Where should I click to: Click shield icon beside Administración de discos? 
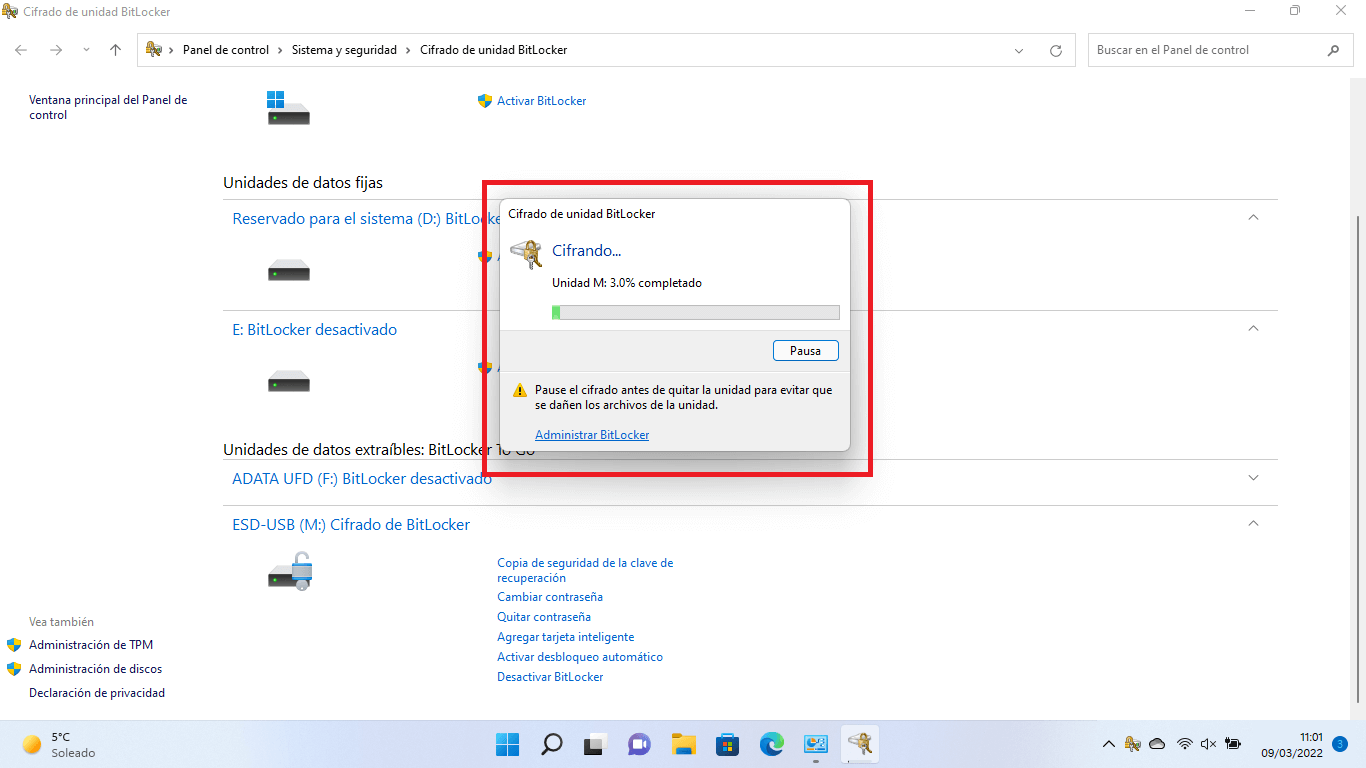[14, 669]
